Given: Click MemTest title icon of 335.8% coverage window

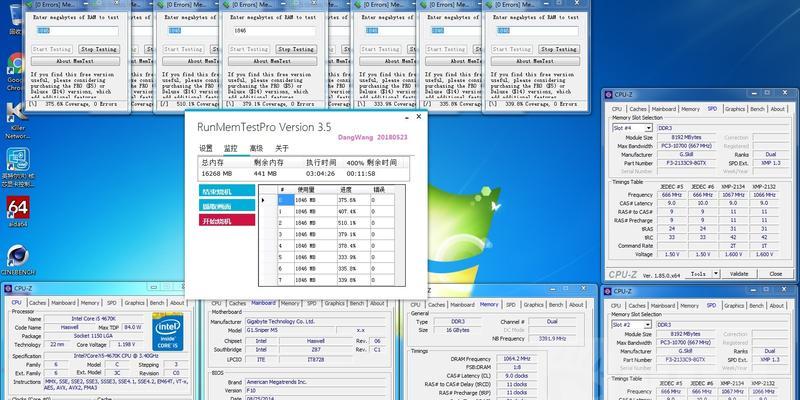Looking at the screenshot, I should (x=424, y=5).
